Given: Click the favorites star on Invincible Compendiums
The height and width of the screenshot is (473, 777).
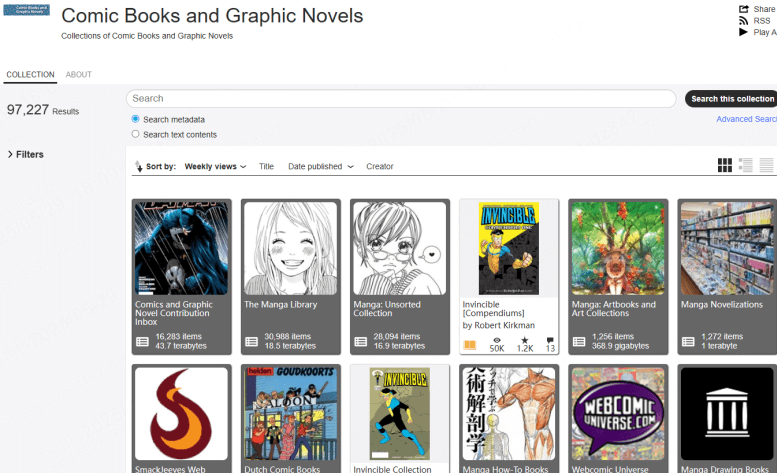Looking at the screenshot, I should tap(525, 340).
